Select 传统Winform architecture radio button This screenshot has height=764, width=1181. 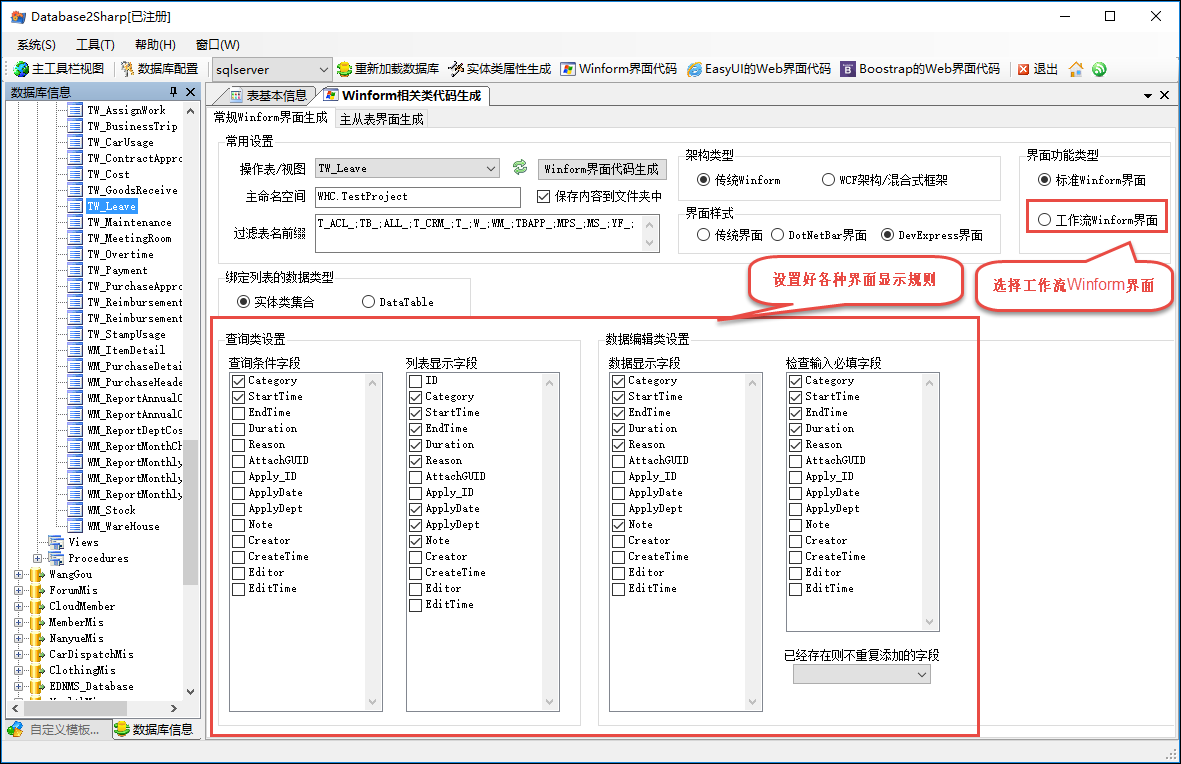point(703,180)
